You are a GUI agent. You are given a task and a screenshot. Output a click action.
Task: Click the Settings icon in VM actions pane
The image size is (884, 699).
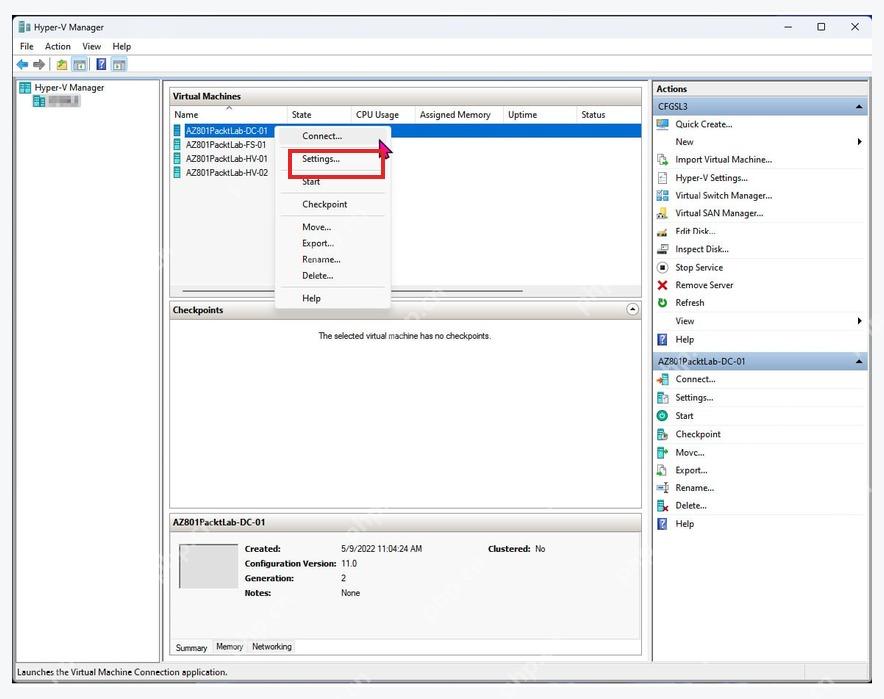point(662,397)
